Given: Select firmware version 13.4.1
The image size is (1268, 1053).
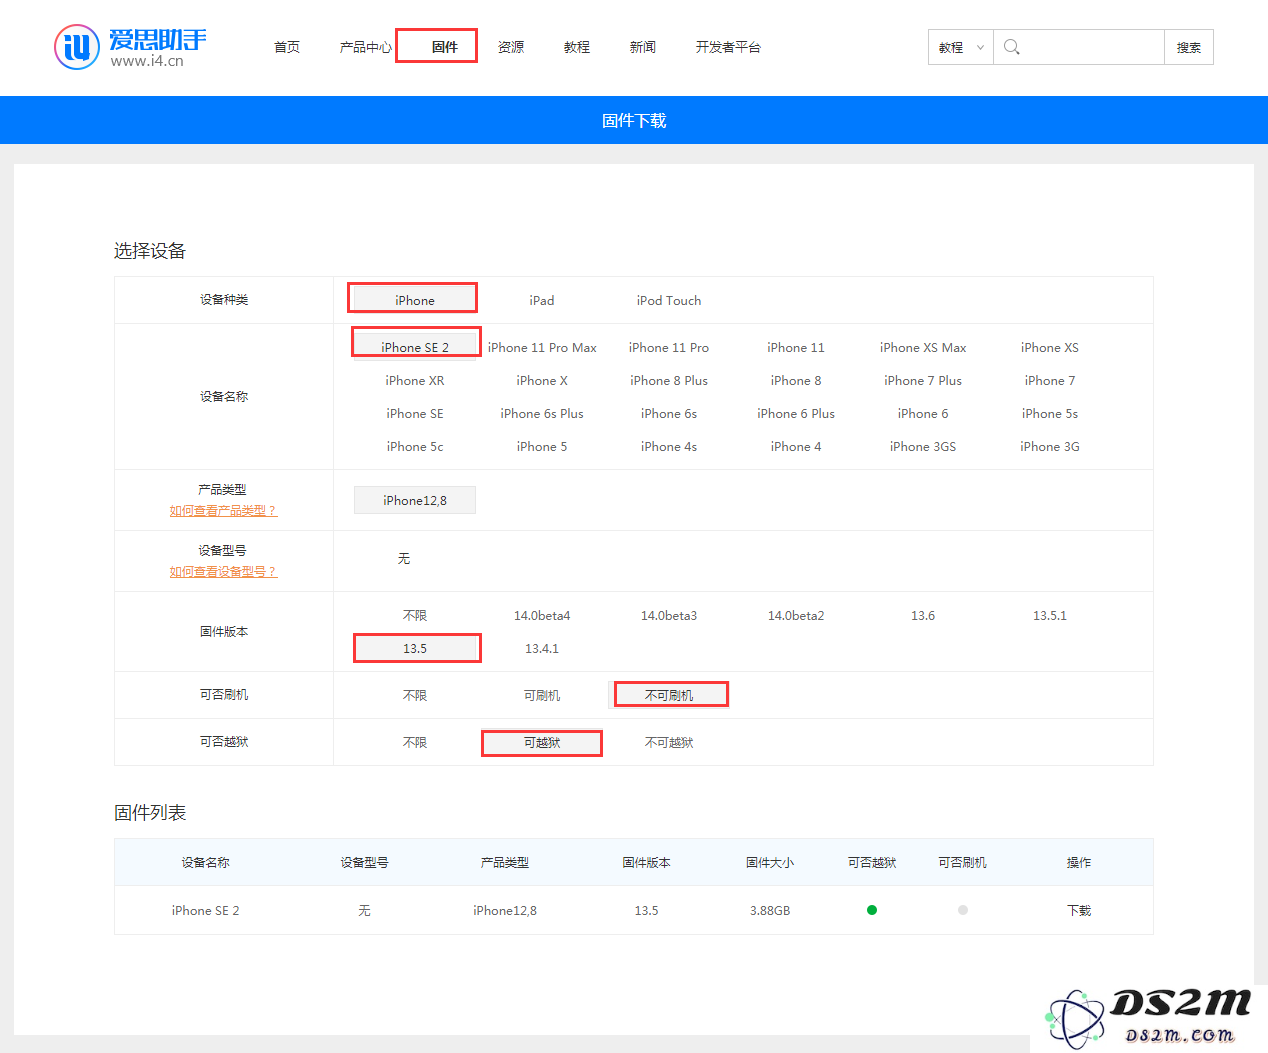Looking at the screenshot, I should tap(542, 648).
